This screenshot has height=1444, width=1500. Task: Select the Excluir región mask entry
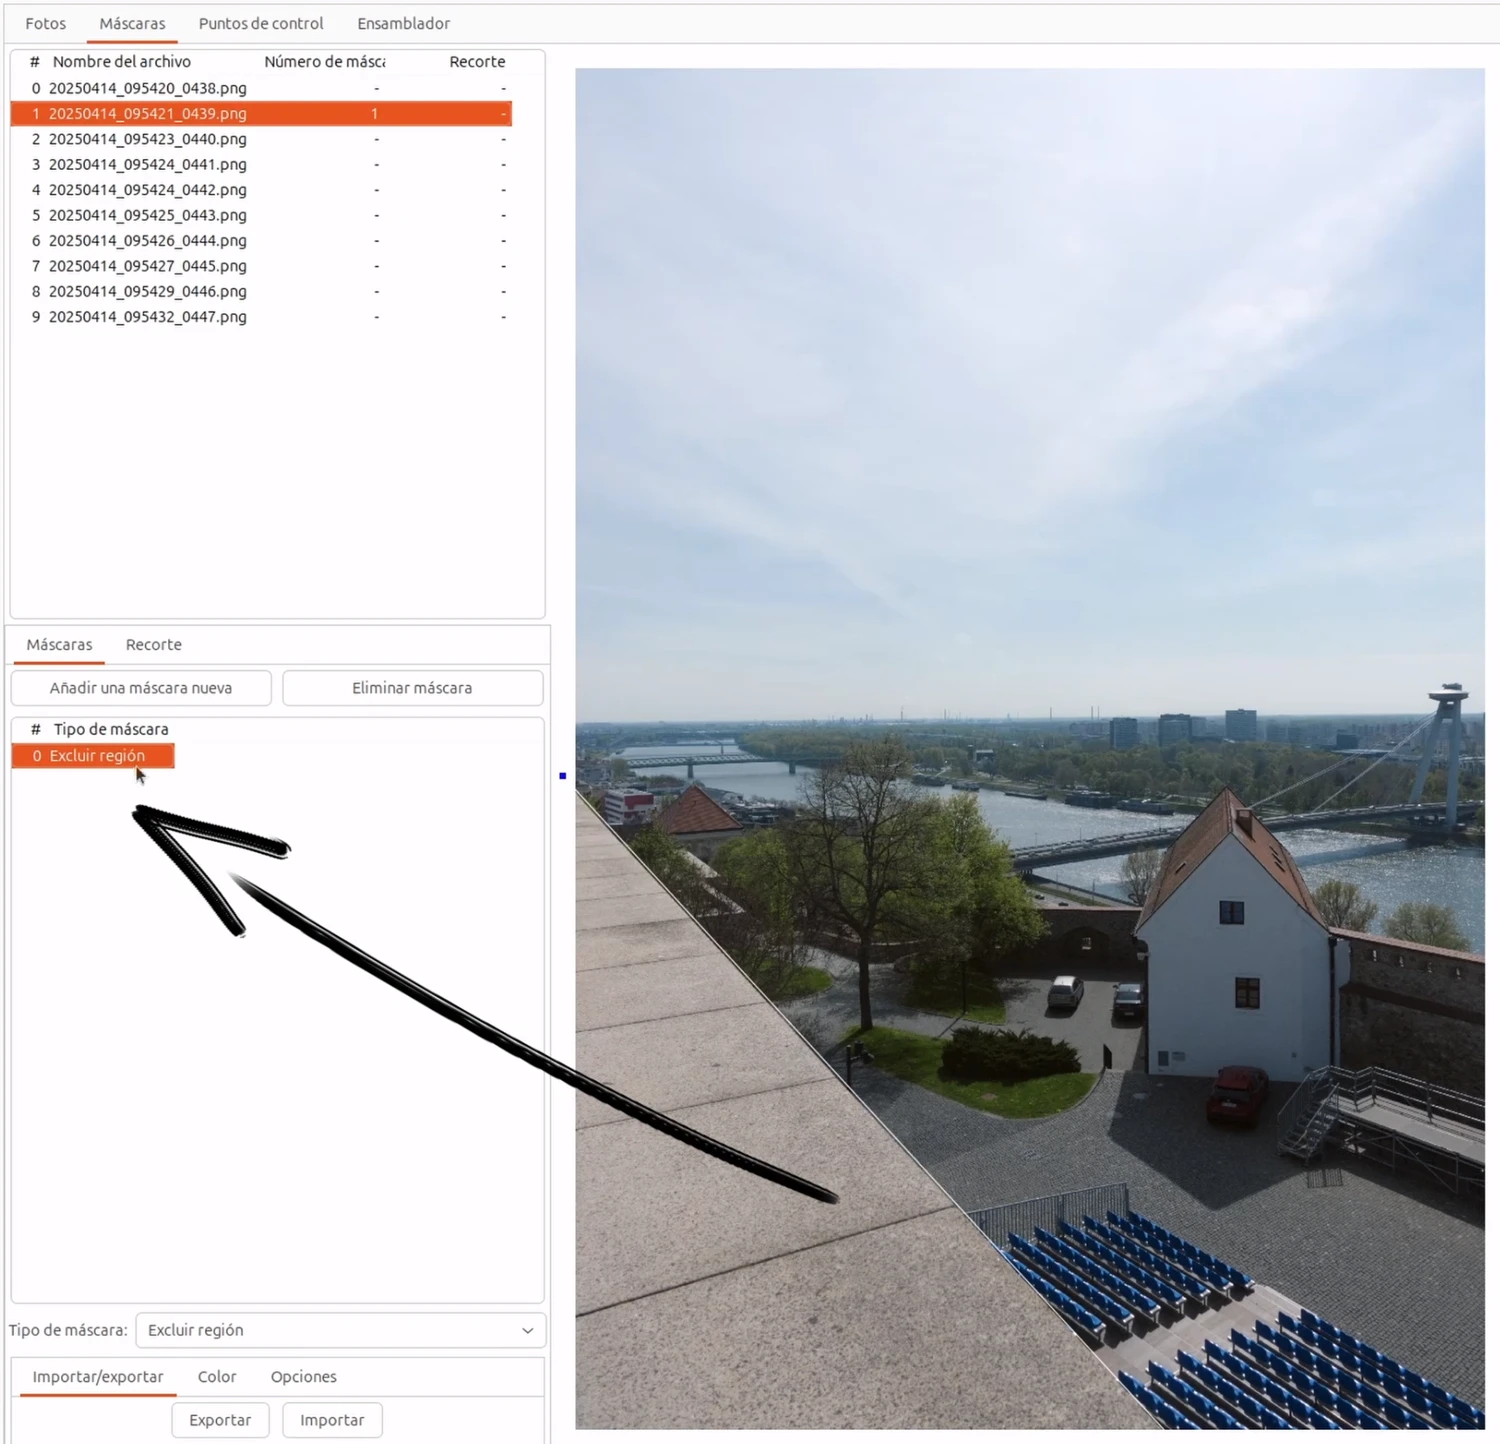pos(96,756)
